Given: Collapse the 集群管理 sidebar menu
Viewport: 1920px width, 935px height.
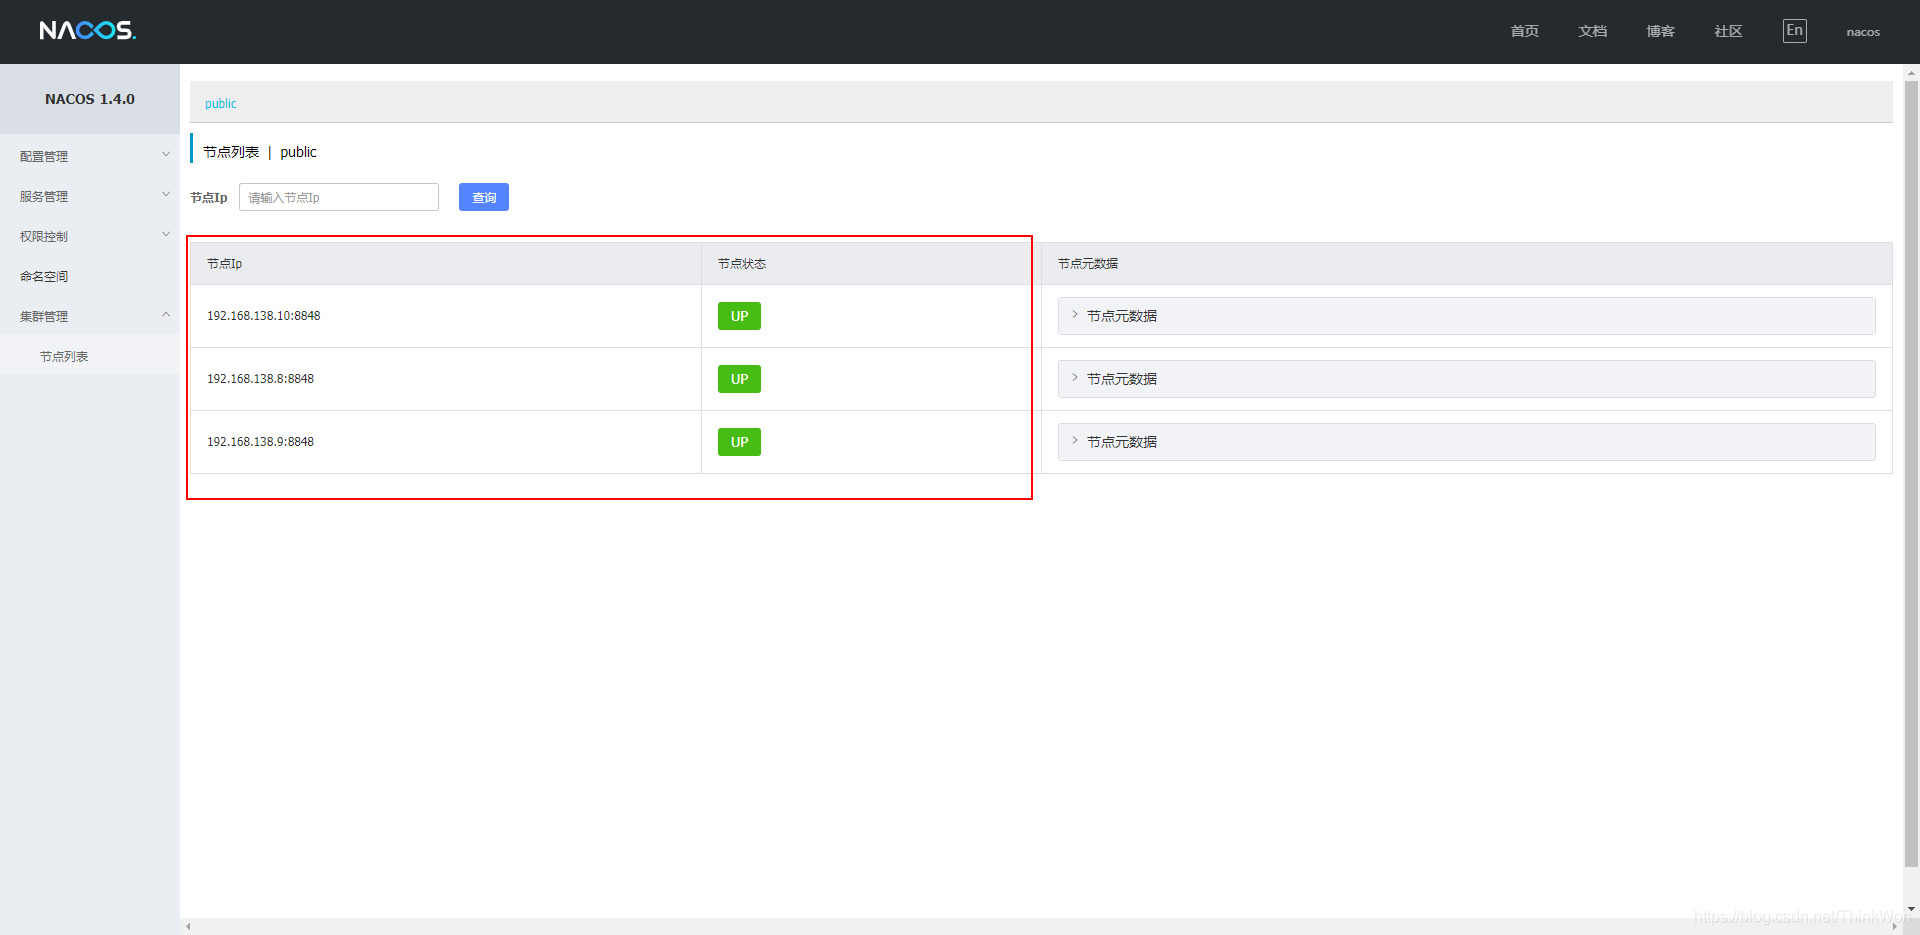Looking at the screenshot, I should click(x=90, y=316).
